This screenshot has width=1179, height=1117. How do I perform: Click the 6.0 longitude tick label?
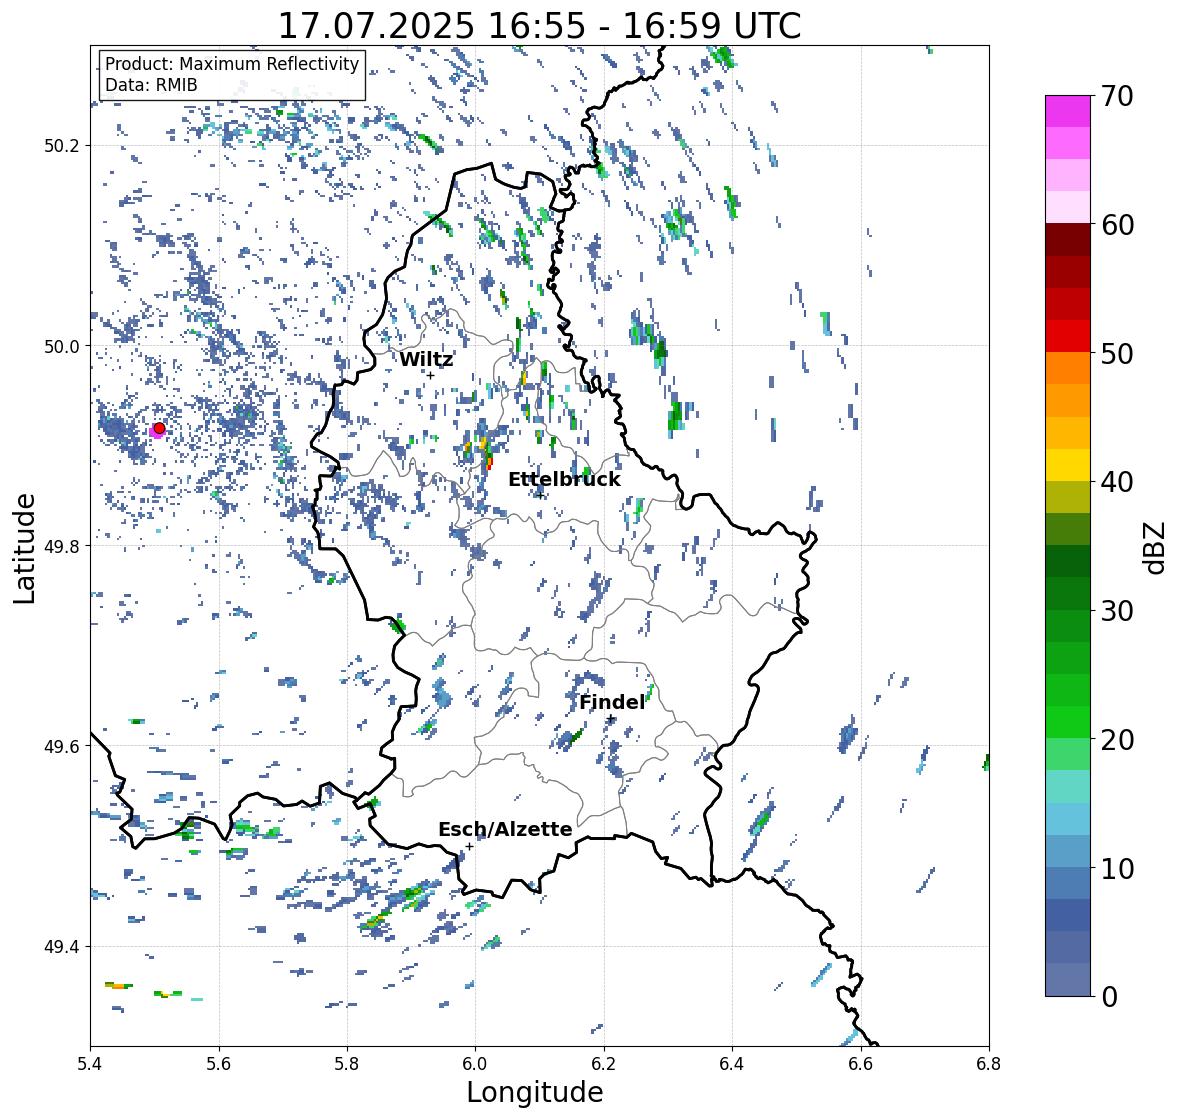(475, 1064)
